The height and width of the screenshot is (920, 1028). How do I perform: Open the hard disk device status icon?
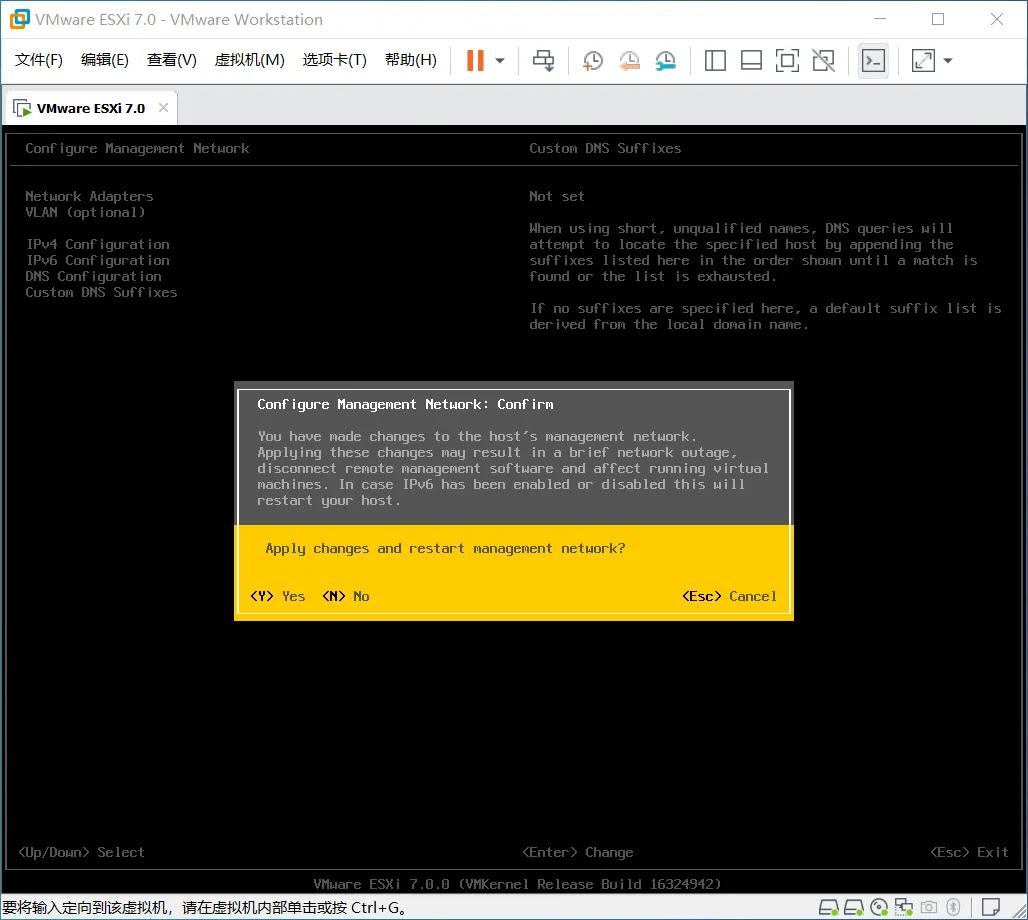pos(827,907)
